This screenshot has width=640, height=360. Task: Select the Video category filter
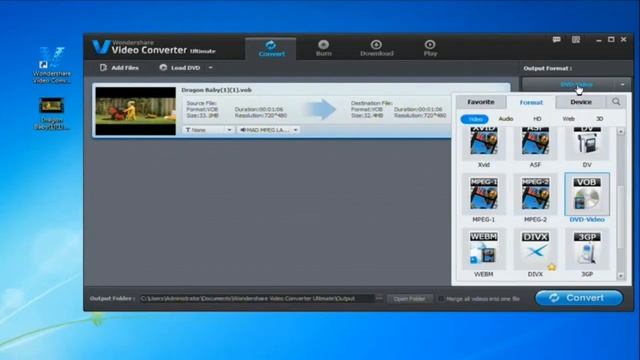(475, 119)
